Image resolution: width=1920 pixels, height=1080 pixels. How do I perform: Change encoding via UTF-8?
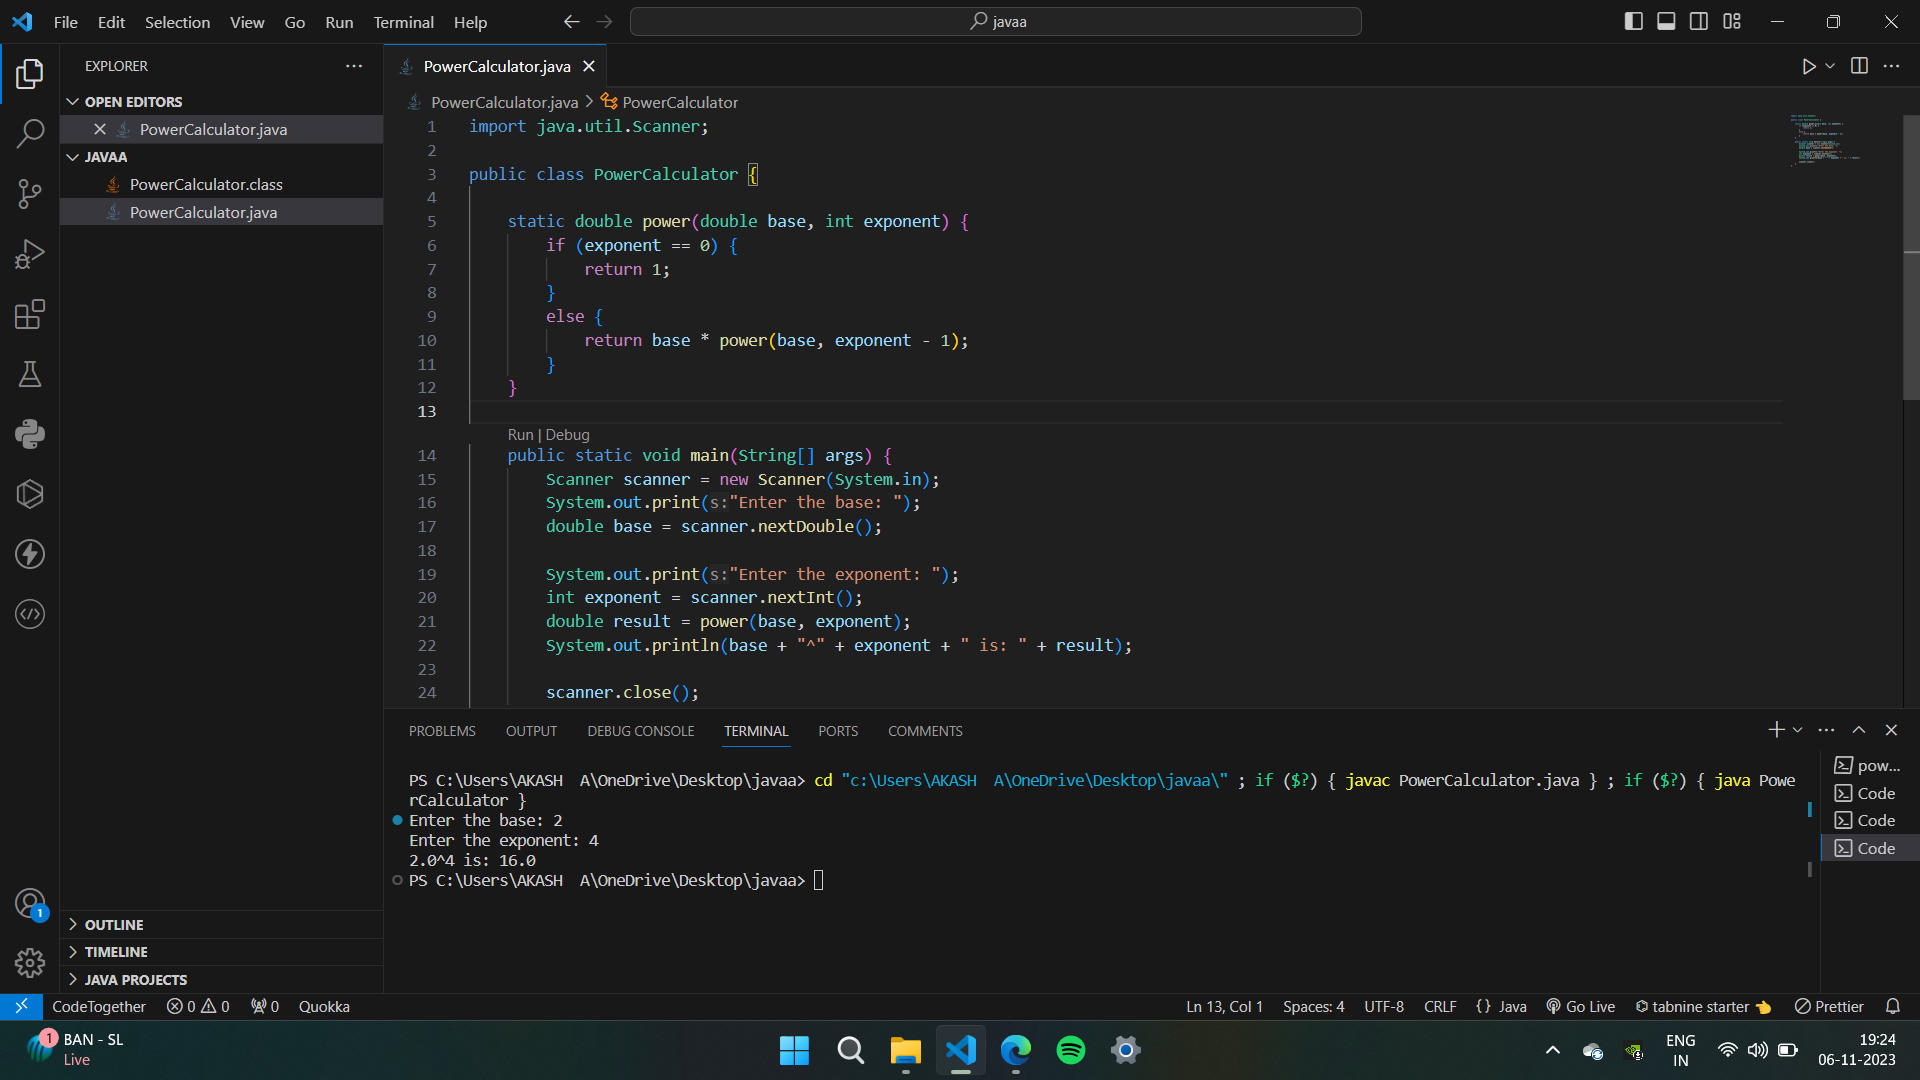1384,1007
